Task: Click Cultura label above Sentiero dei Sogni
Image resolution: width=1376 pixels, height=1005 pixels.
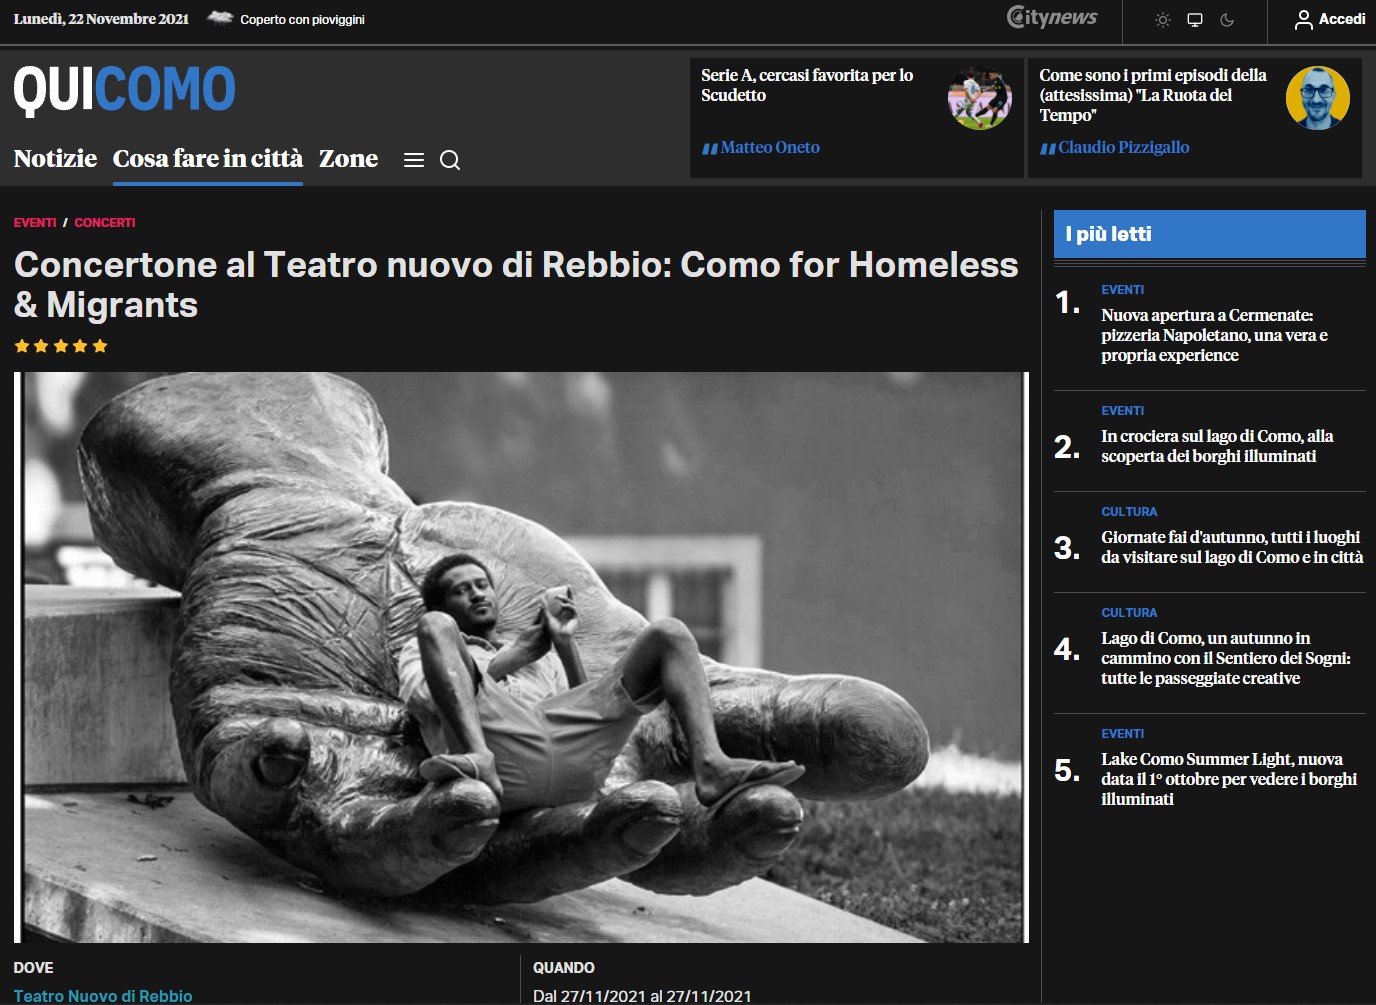Action: [x=1129, y=613]
